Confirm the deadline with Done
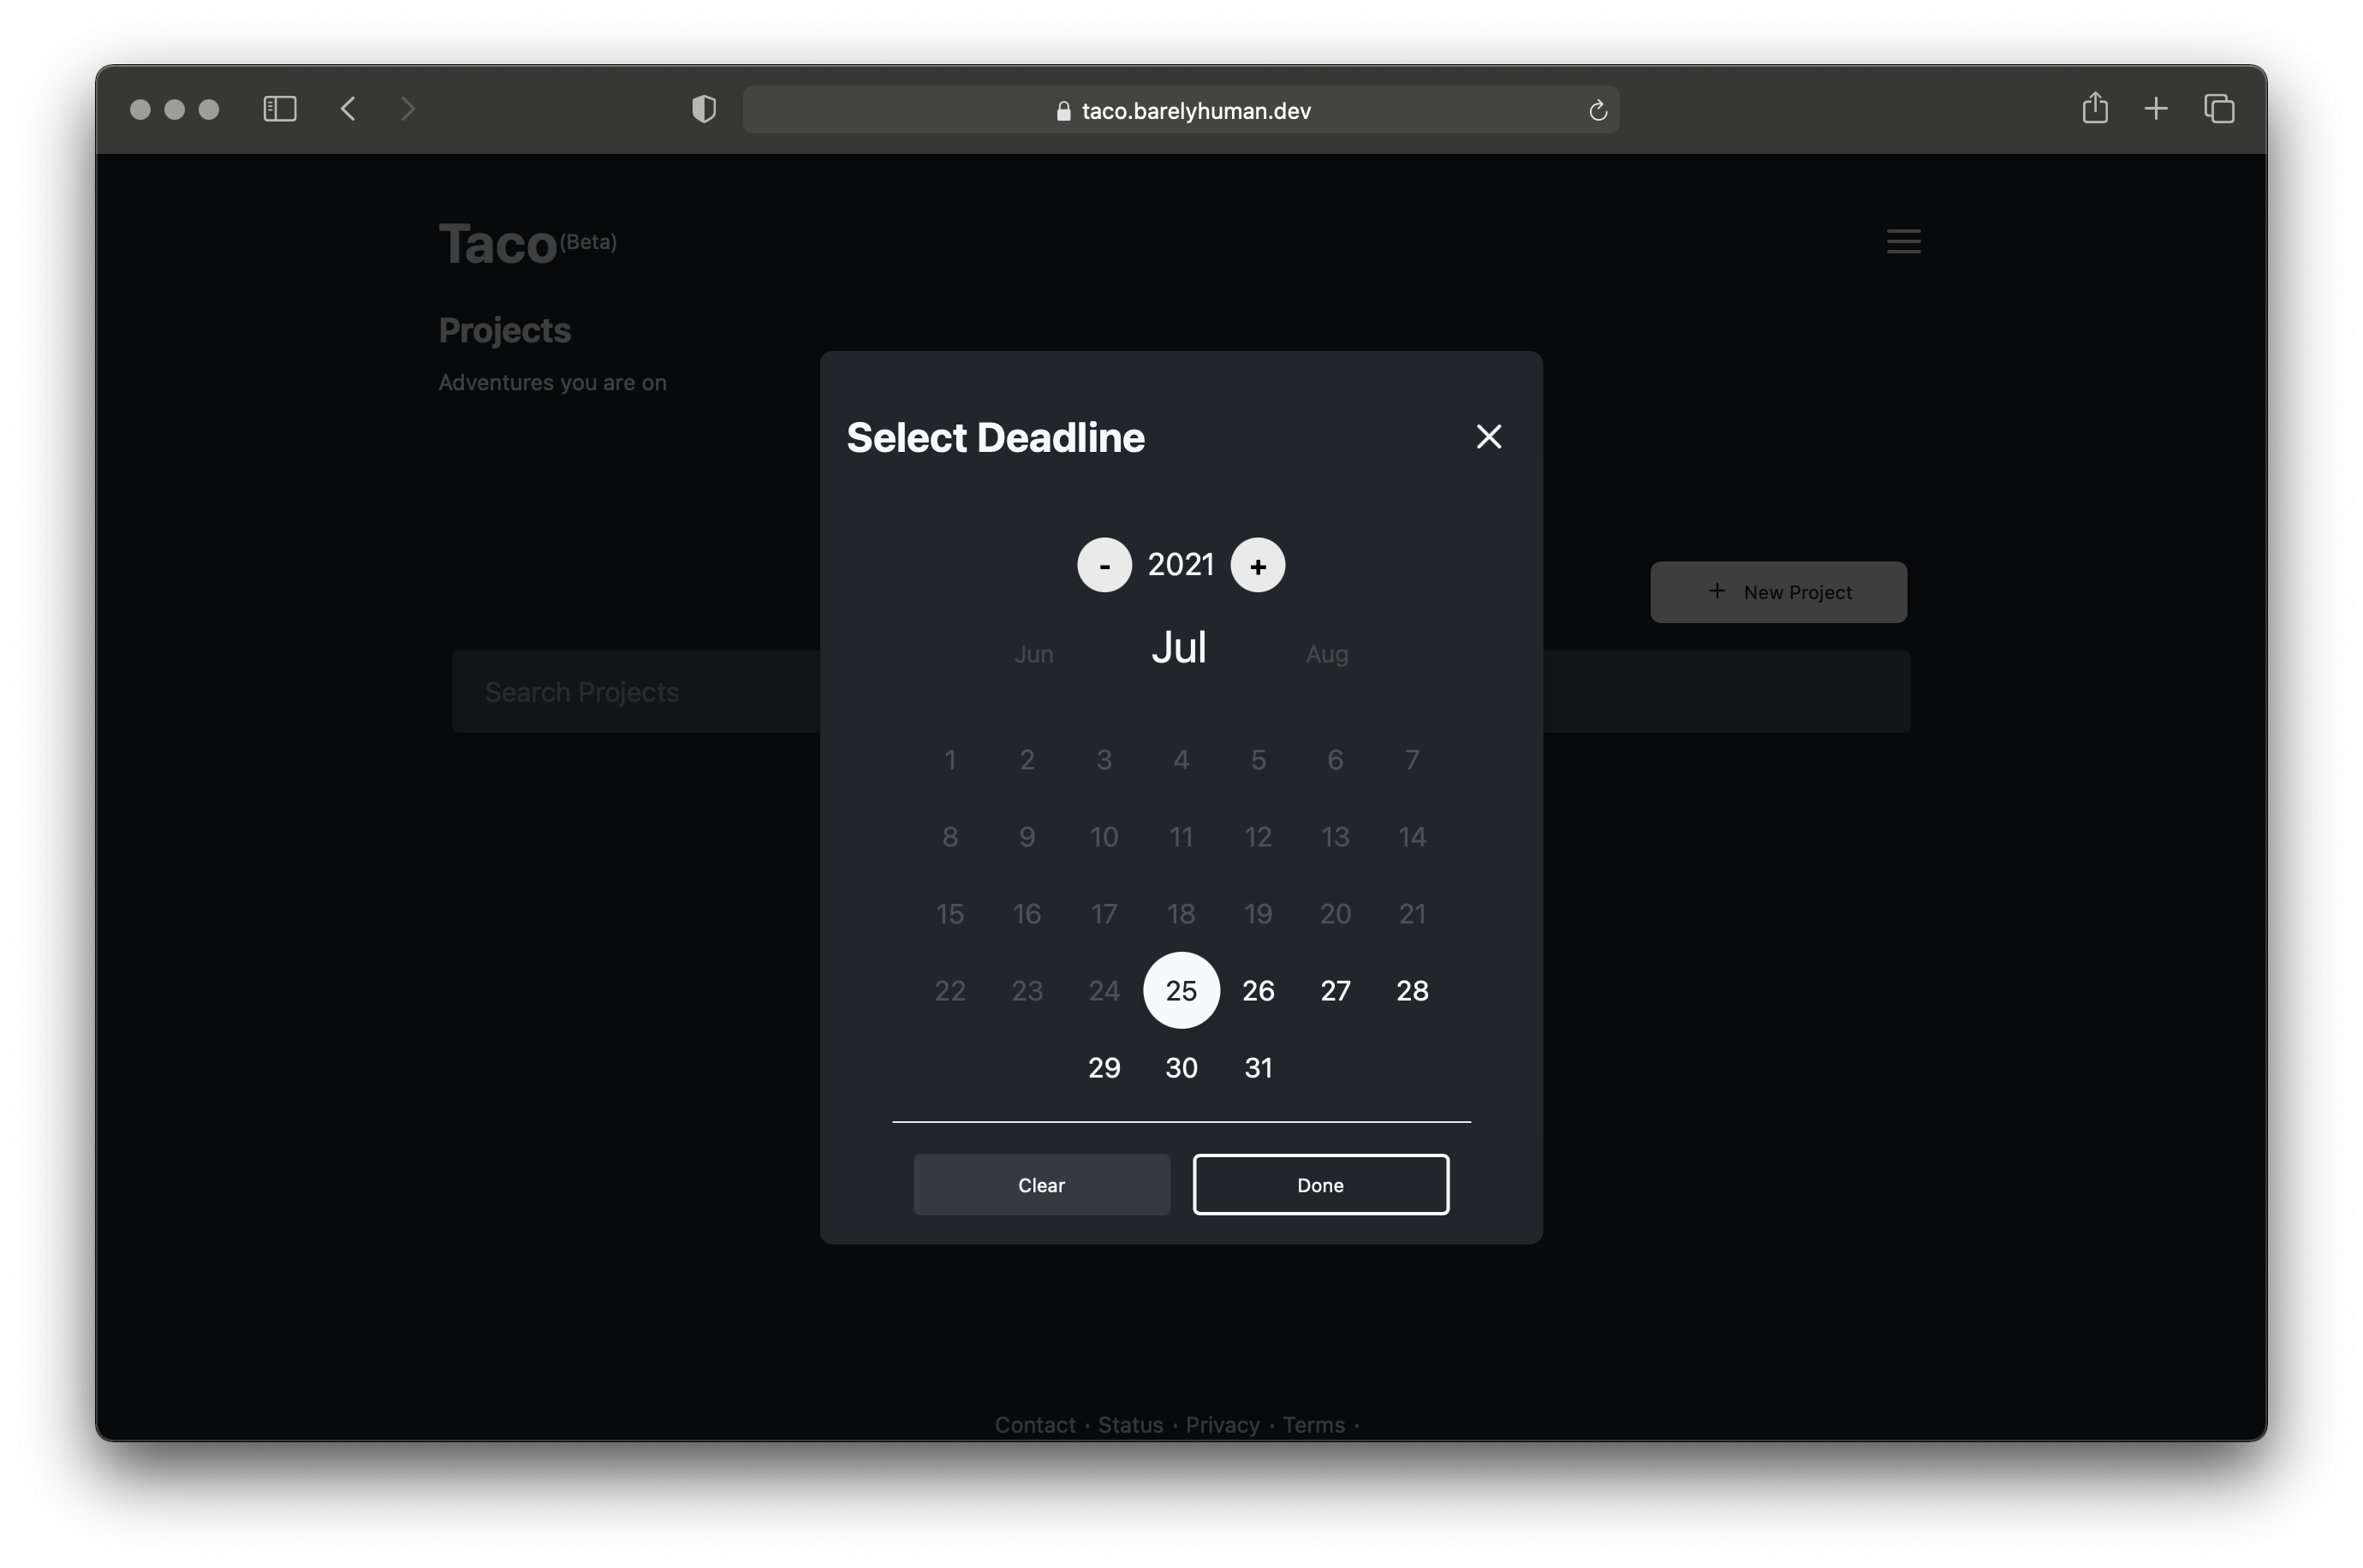The image size is (2363, 1568). point(1320,1184)
